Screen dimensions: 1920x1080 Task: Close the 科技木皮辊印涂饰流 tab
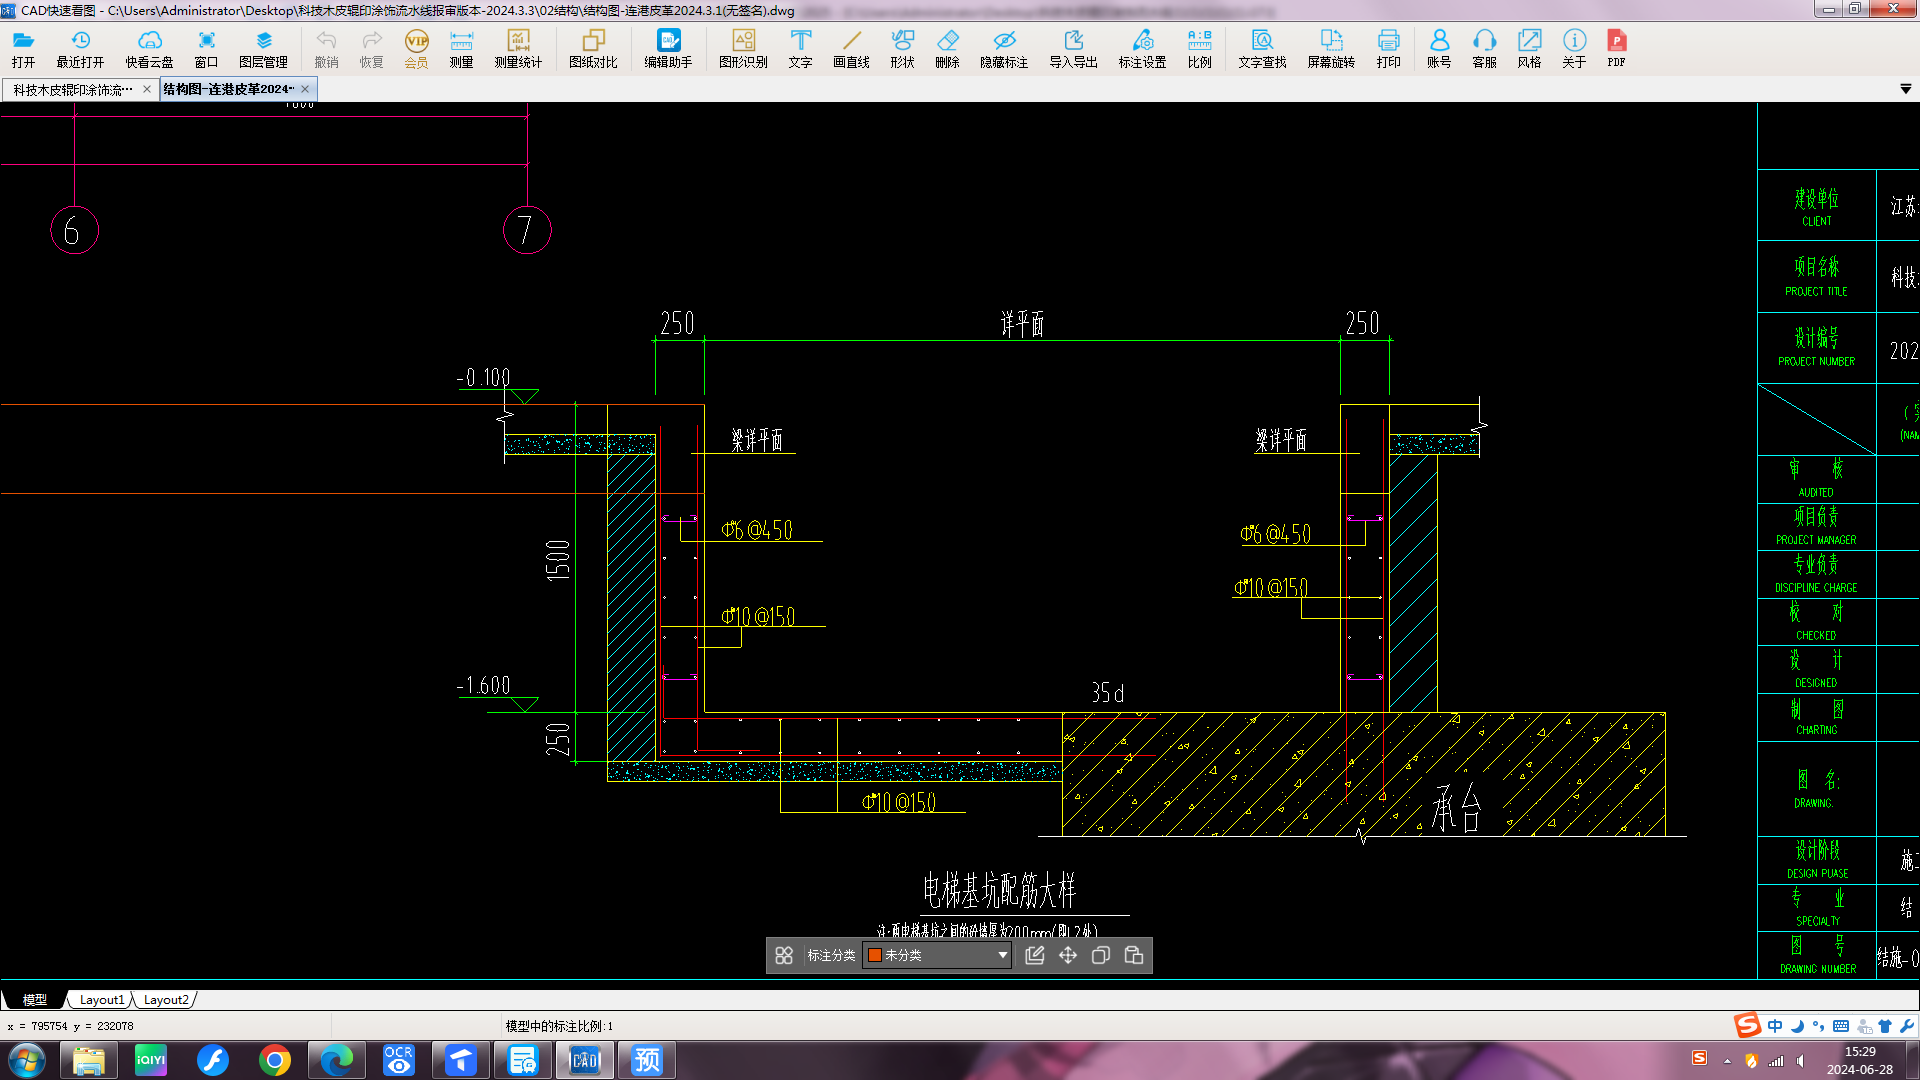(x=147, y=89)
